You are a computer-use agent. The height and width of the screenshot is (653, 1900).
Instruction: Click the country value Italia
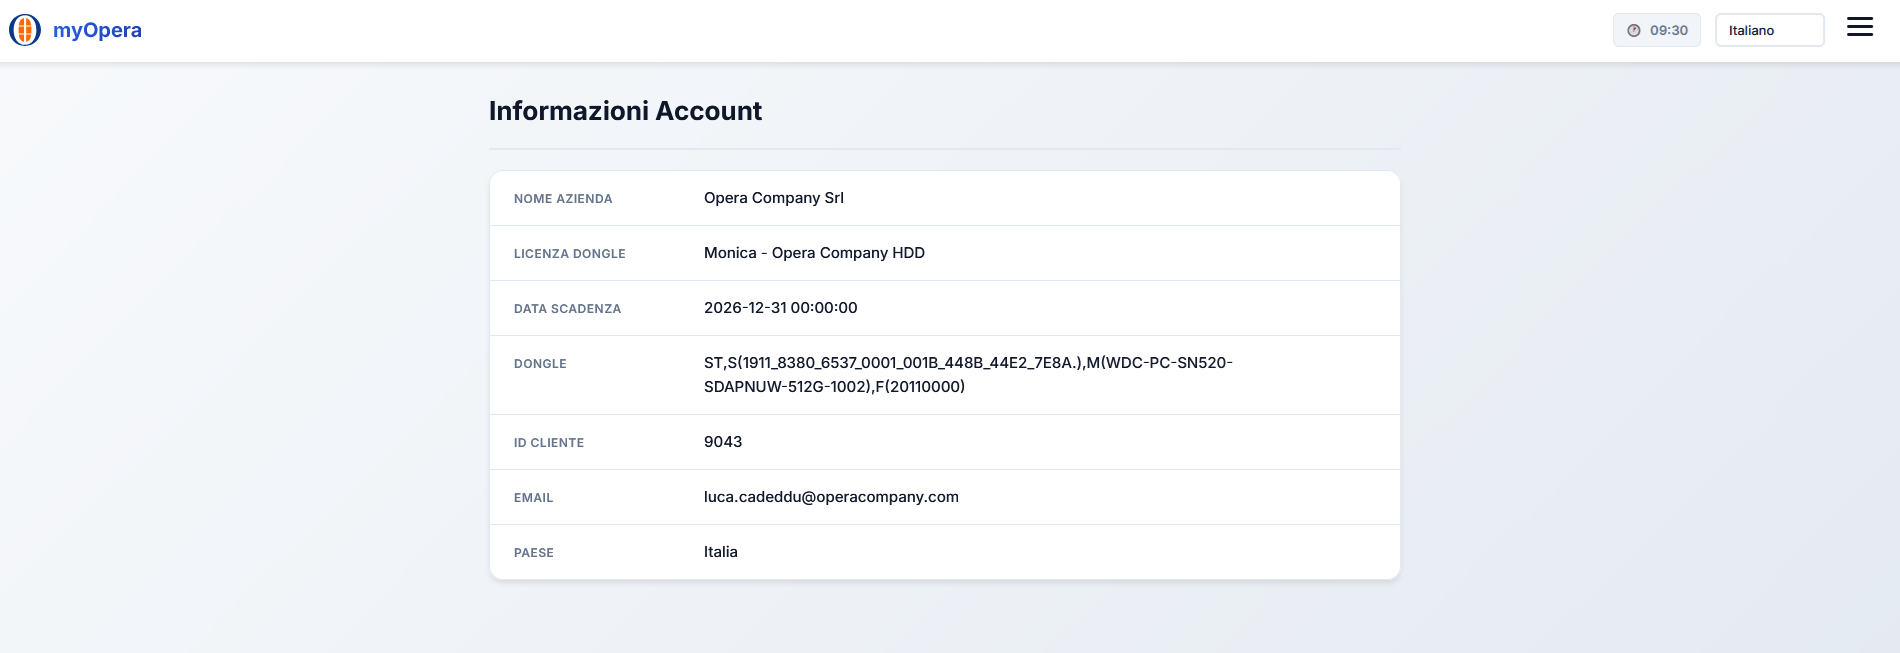point(720,552)
